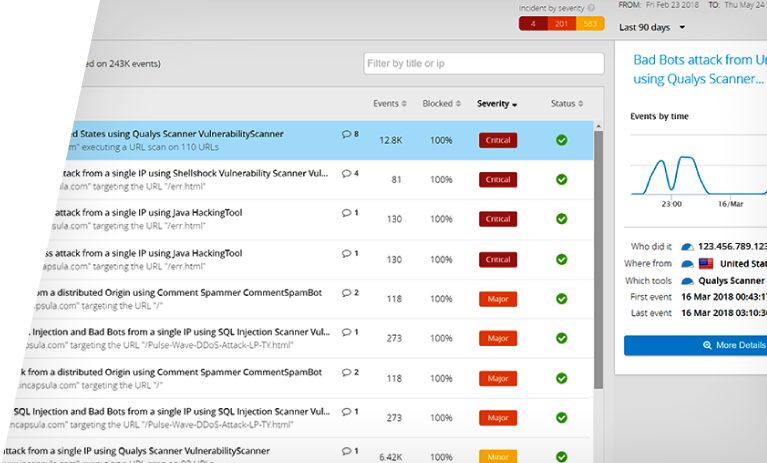This screenshot has height=463, width=767.
Task: Click the Critical badge on the Shellshock row
Action: tap(498, 180)
